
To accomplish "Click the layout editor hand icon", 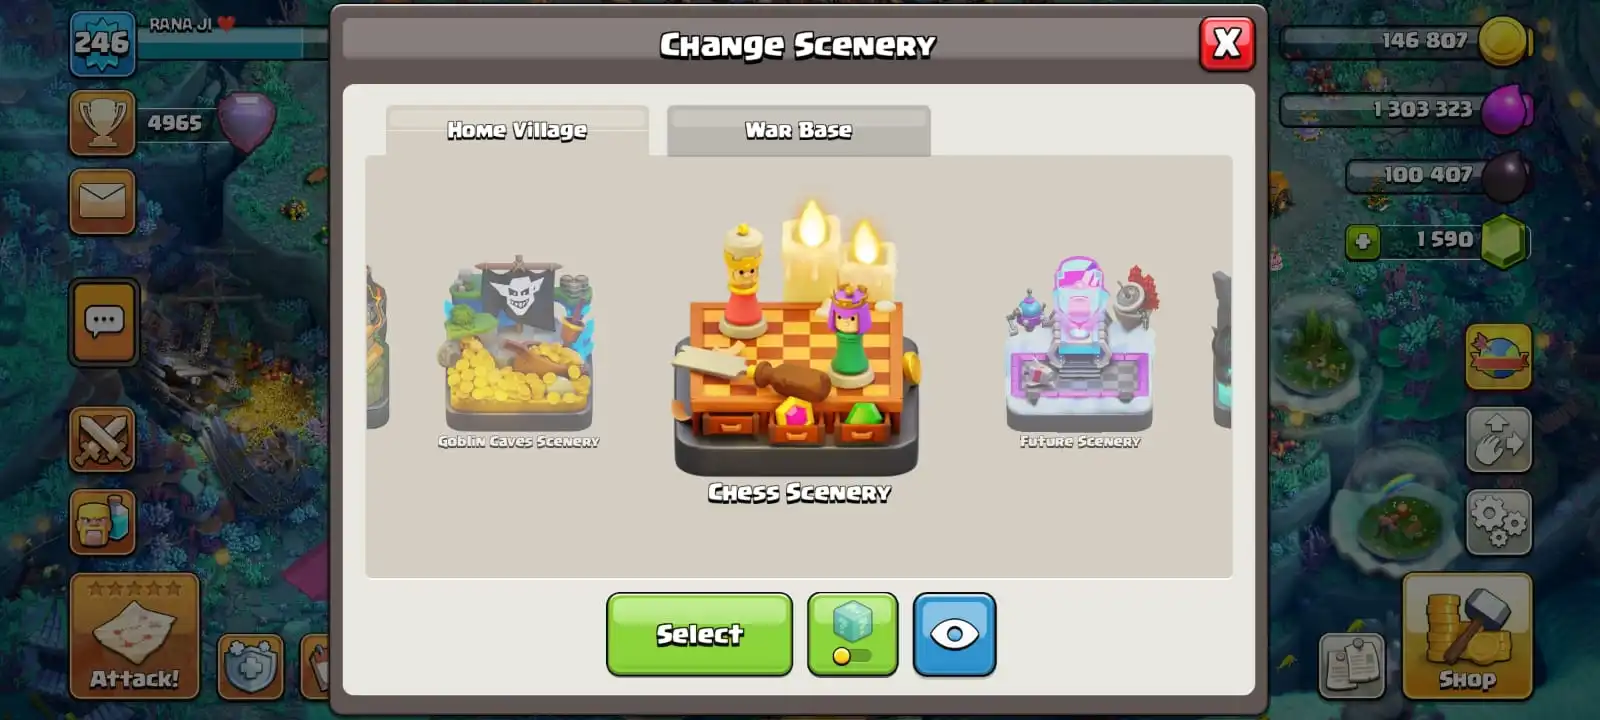I will [x=1498, y=439].
